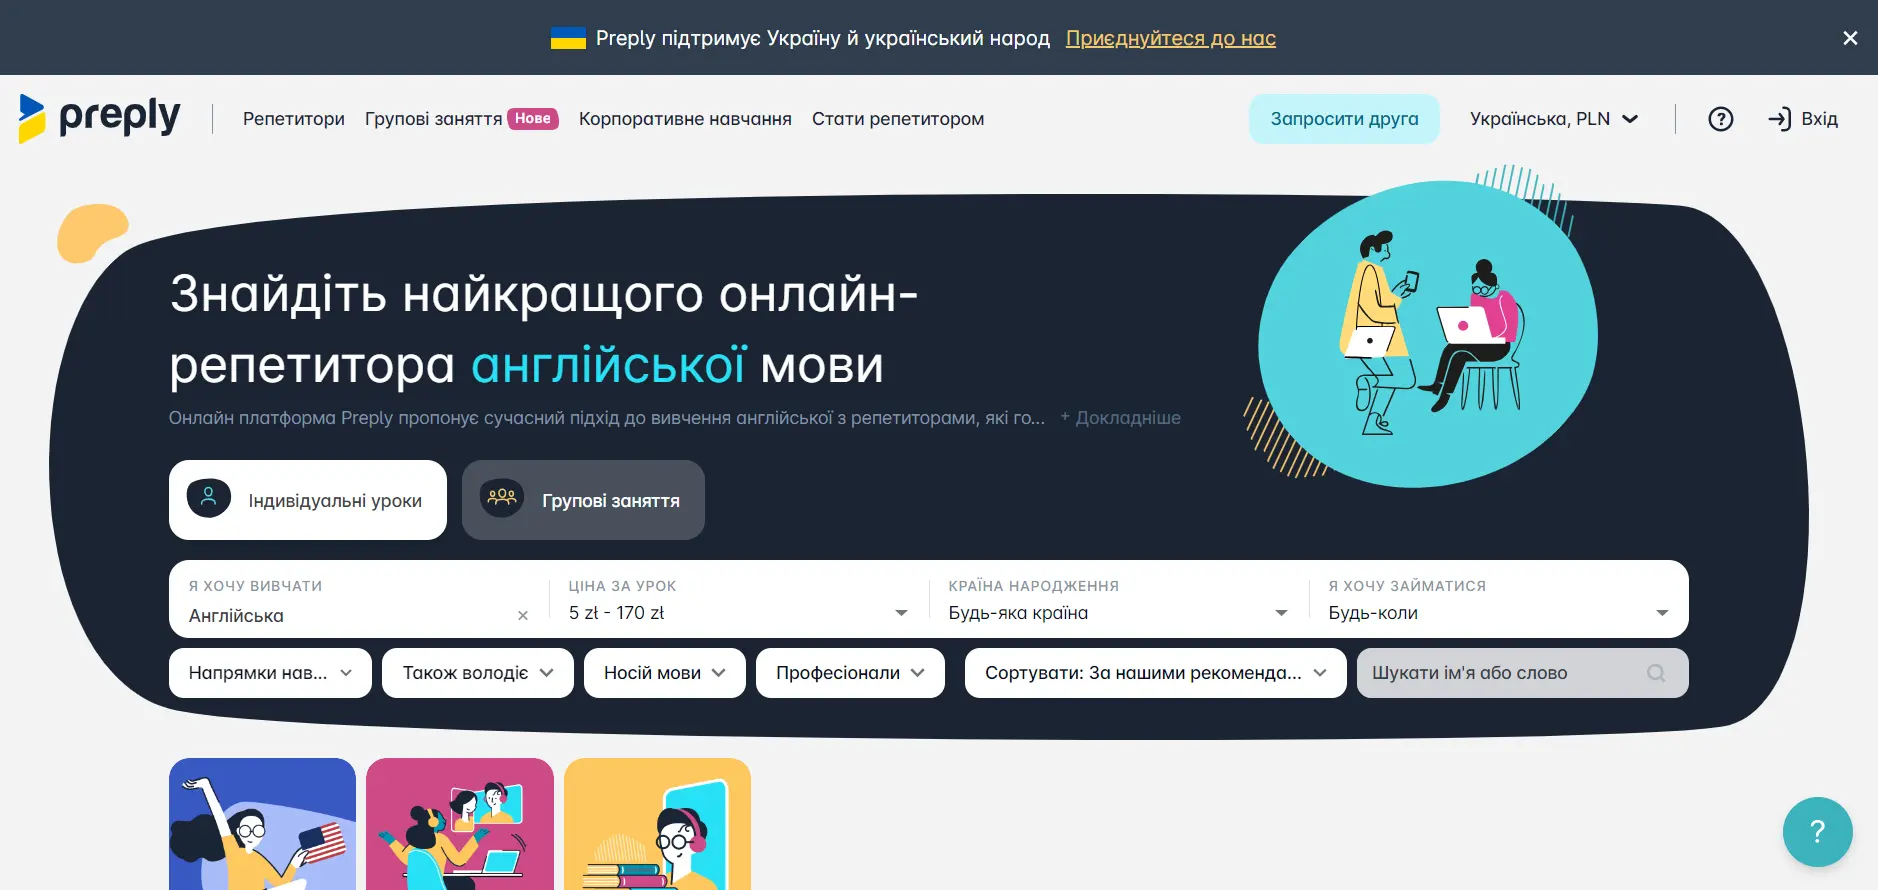This screenshot has height=890, width=1878.
Task: Open Репетитори in the navigation
Action: coord(294,119)
